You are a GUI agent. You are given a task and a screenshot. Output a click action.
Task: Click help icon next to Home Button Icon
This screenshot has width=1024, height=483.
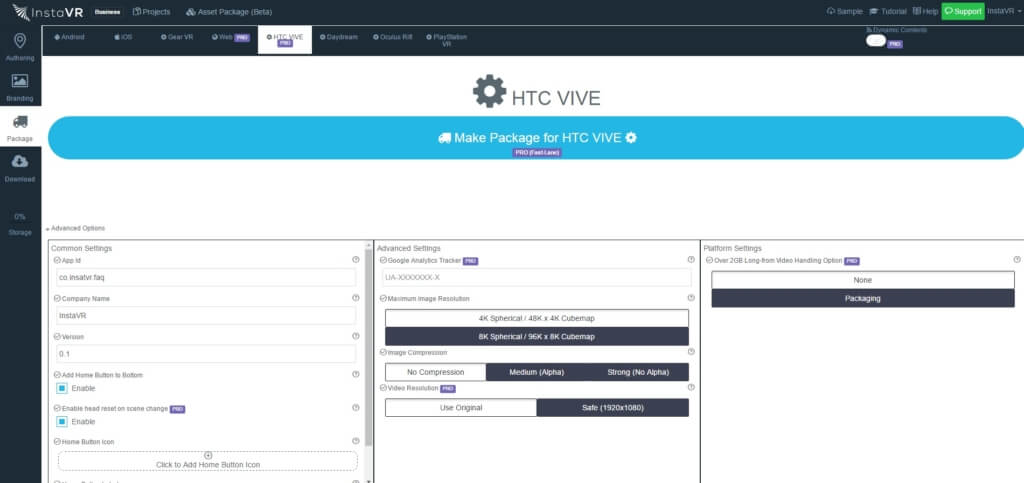click(356, 441)
